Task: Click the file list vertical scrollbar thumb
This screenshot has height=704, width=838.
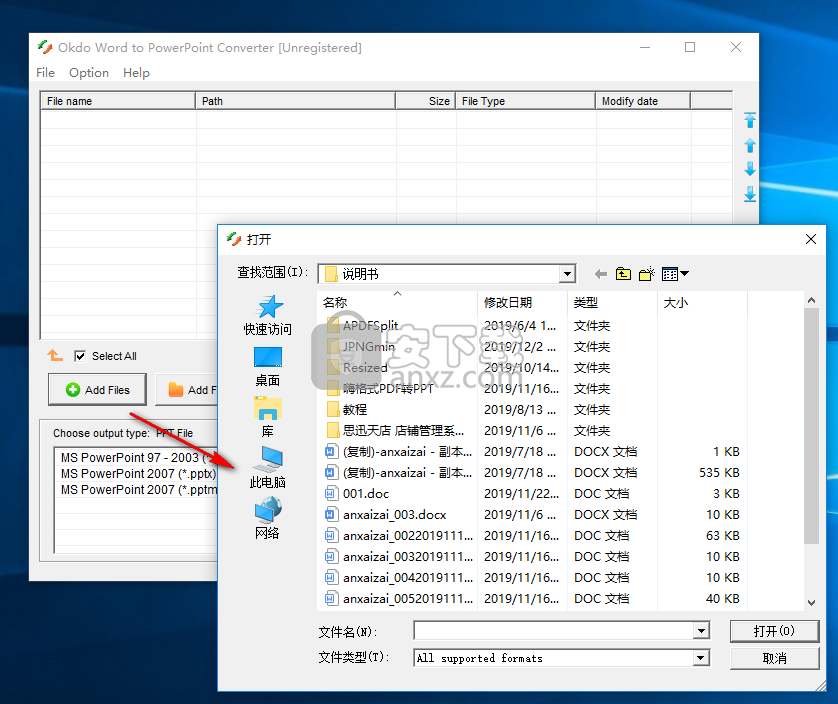Action: pyautogui.click(x=811, y=426)
